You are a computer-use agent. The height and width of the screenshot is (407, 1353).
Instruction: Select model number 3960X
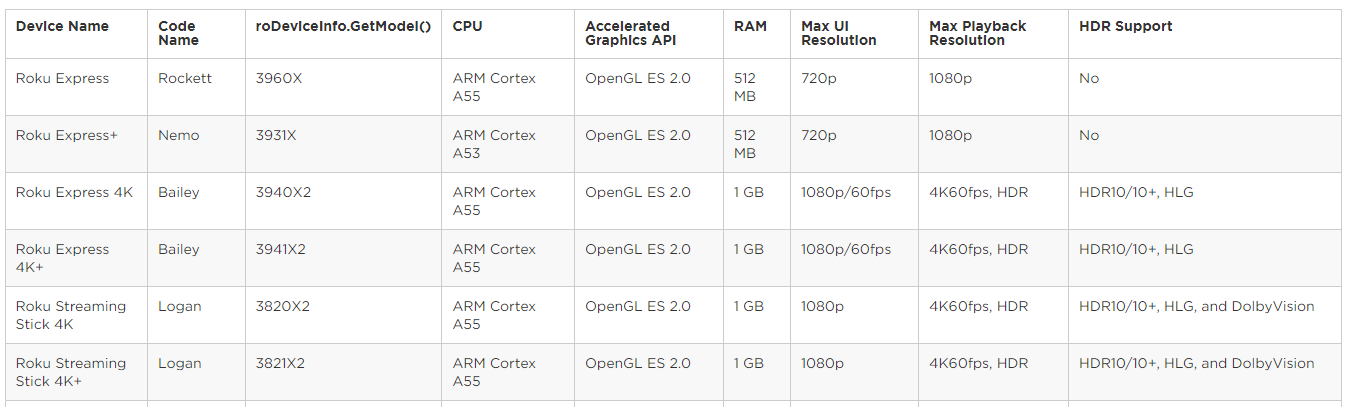coord(279,78)
